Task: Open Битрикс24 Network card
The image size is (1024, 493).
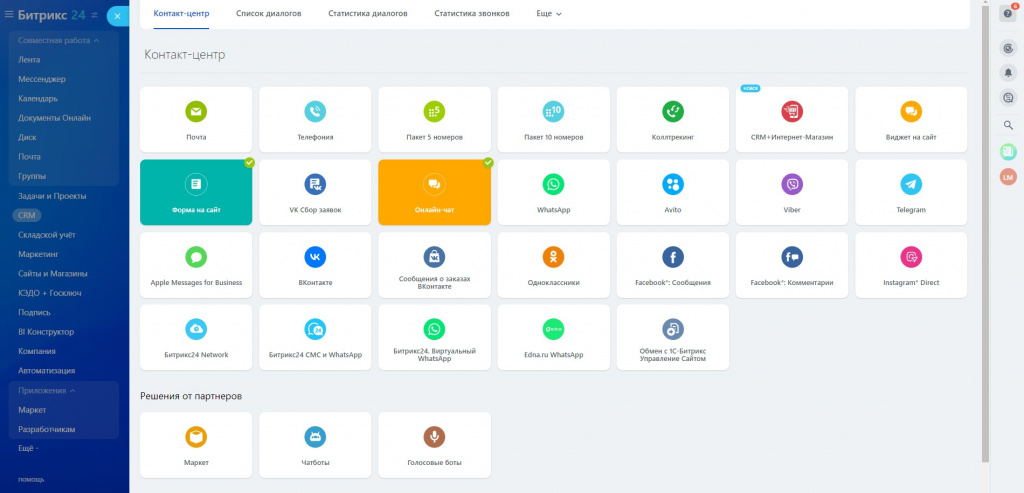Action: point(196,338)
